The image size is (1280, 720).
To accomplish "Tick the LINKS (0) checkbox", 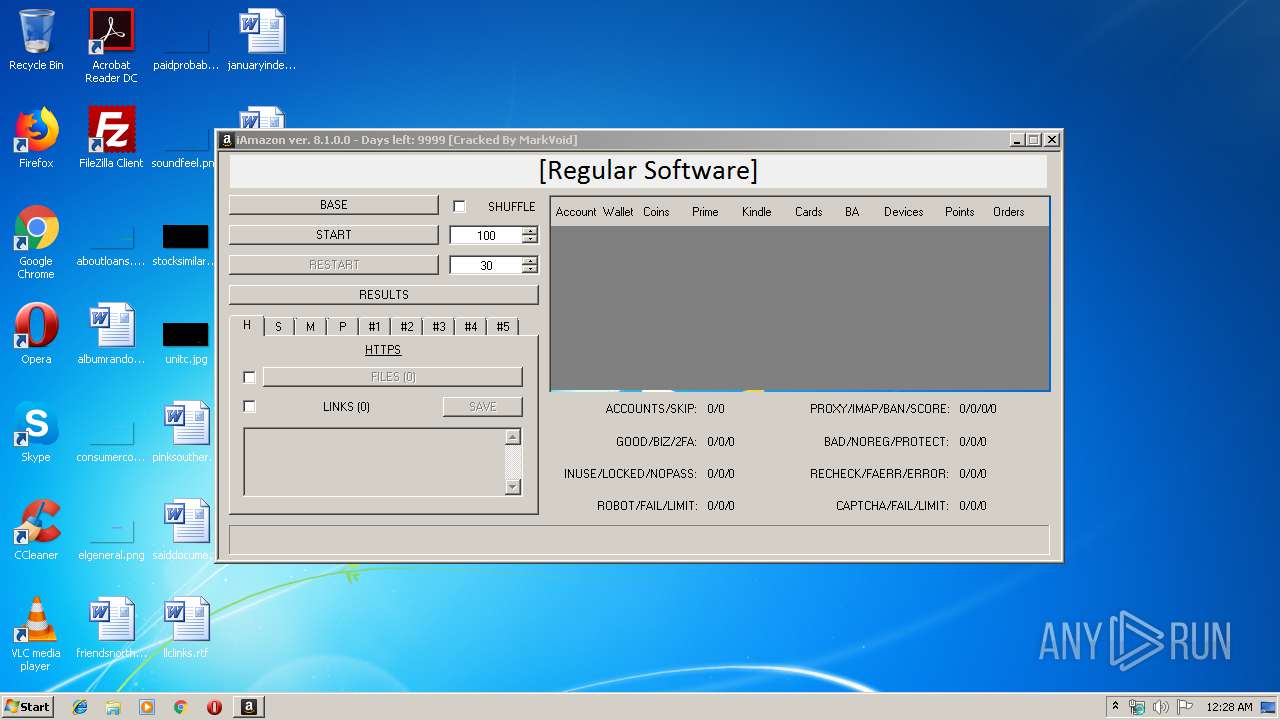I will pos(250,406).
